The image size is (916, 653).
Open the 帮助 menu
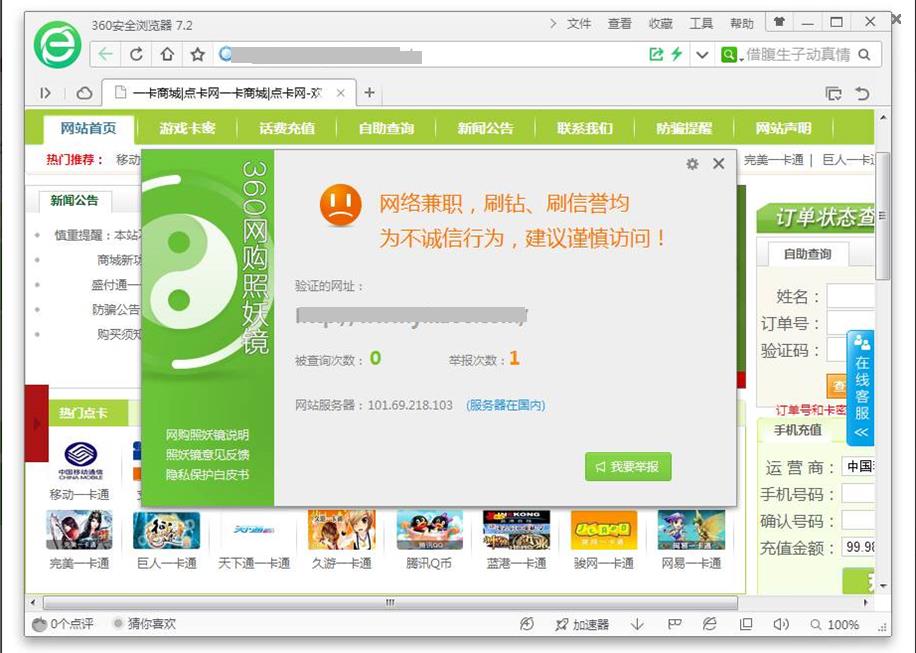click(742, 23)
